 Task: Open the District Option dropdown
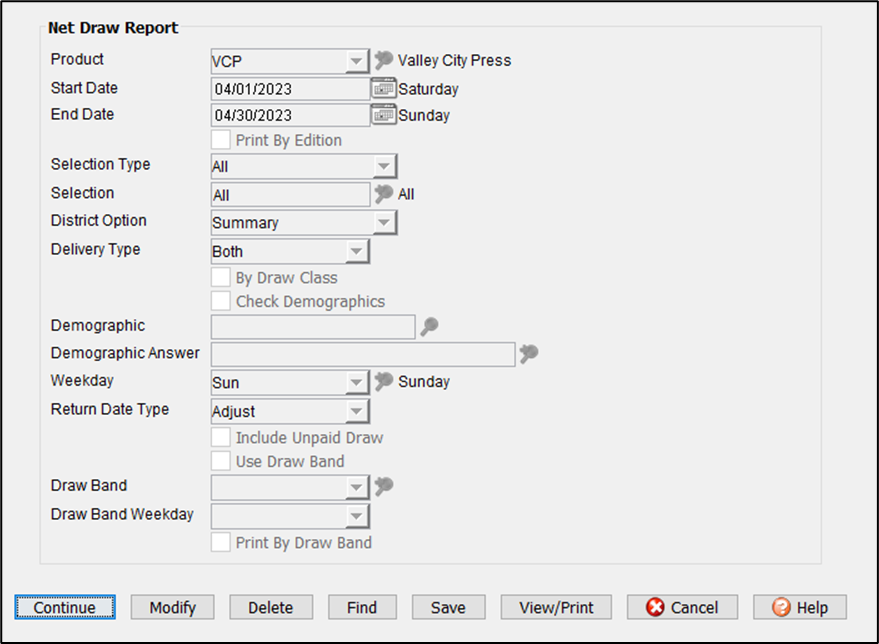point(385,223)
